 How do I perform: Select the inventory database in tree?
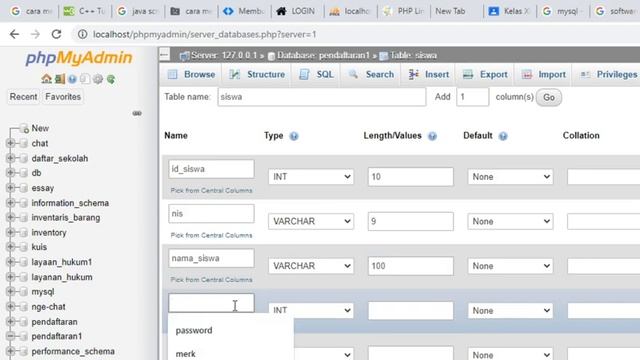point(49,233)
